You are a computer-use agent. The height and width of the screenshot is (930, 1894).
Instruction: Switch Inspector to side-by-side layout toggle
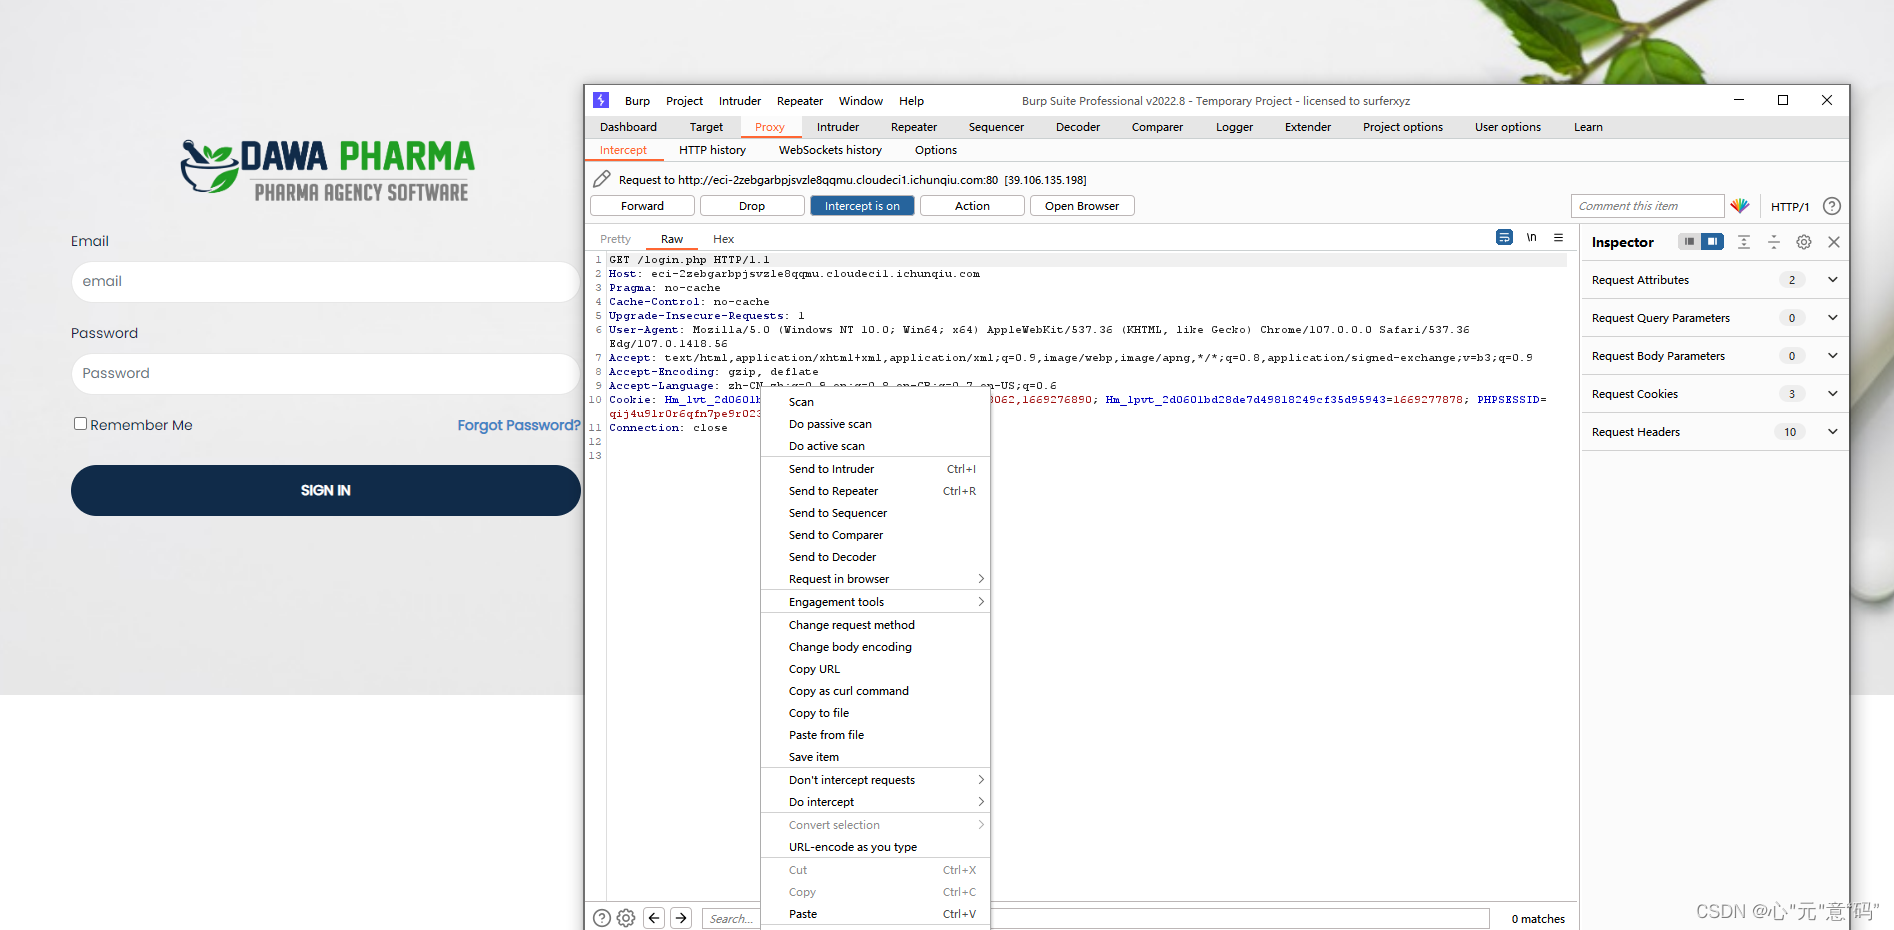pos(1713,241)
